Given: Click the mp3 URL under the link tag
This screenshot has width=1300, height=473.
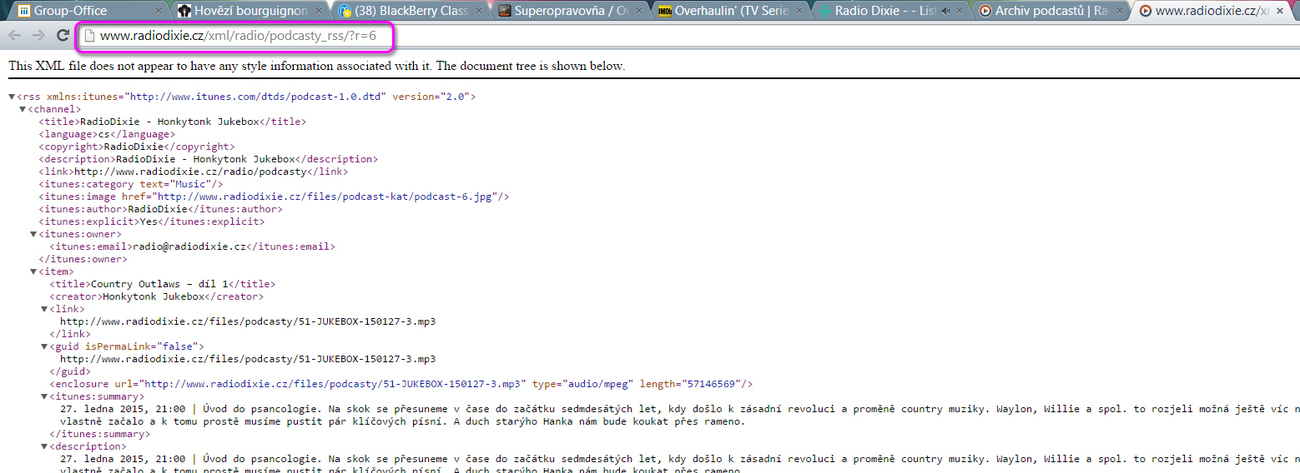Looking at the screenshot, I should (248, 322).
